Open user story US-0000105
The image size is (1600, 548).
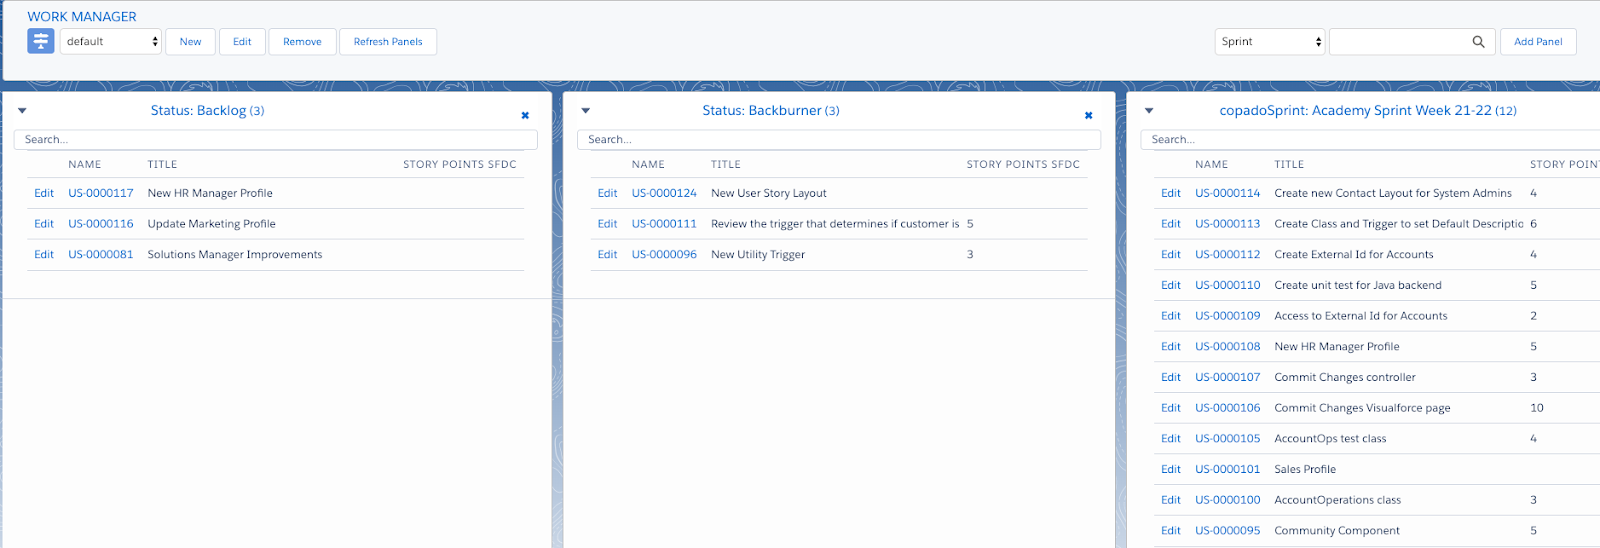pos(1228,439)
